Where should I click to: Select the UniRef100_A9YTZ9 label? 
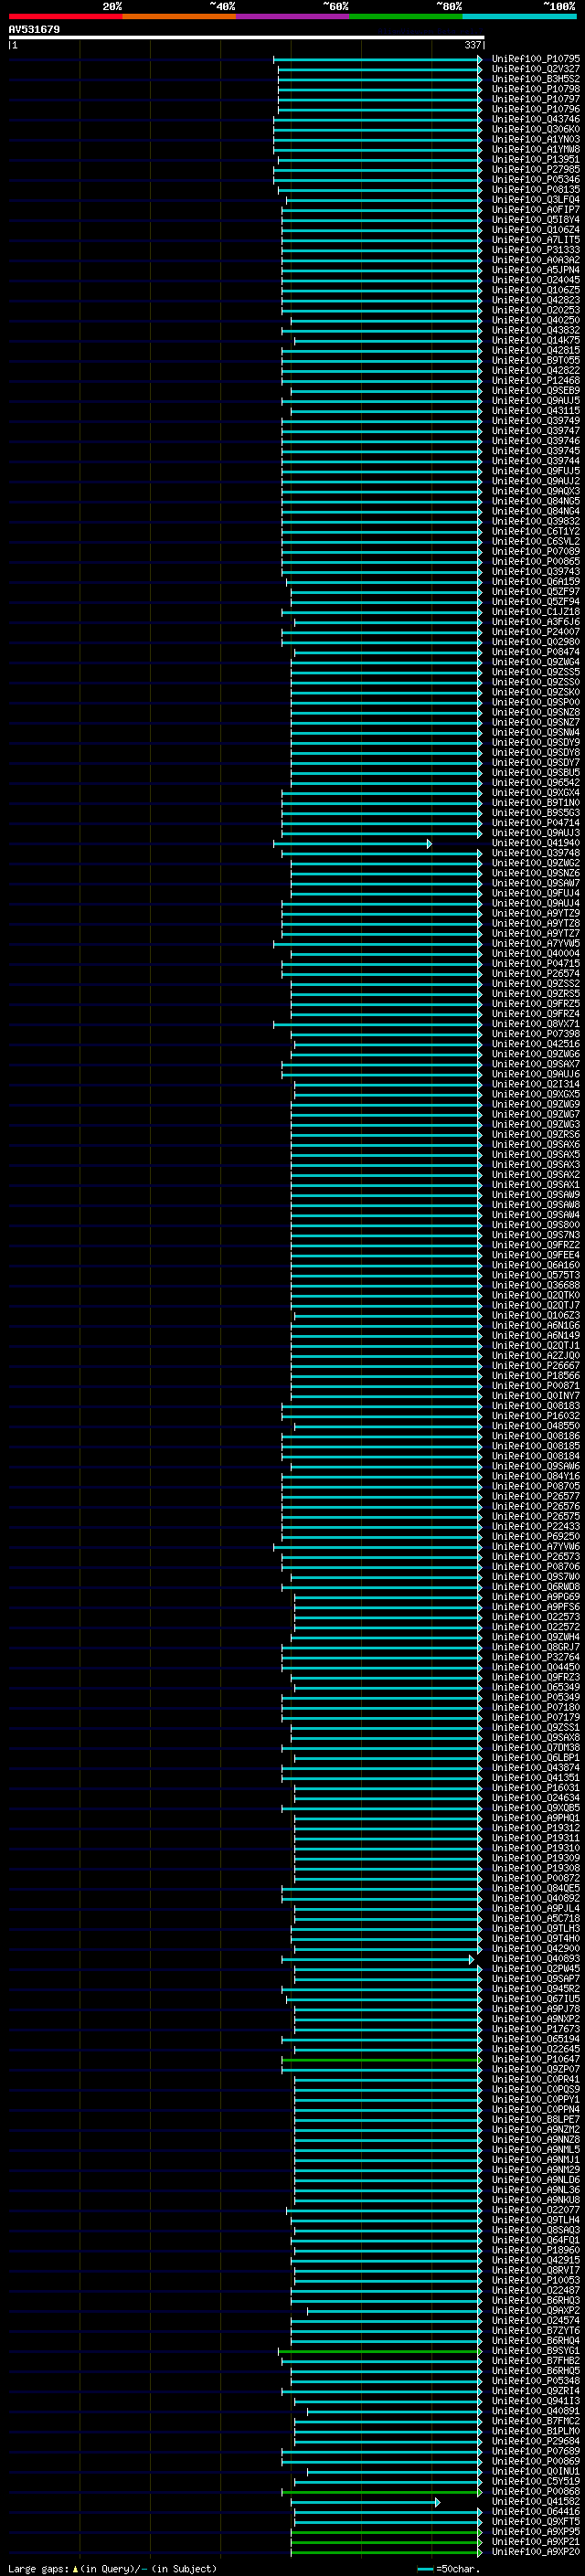pyautogui.click(x=535, y=914)
